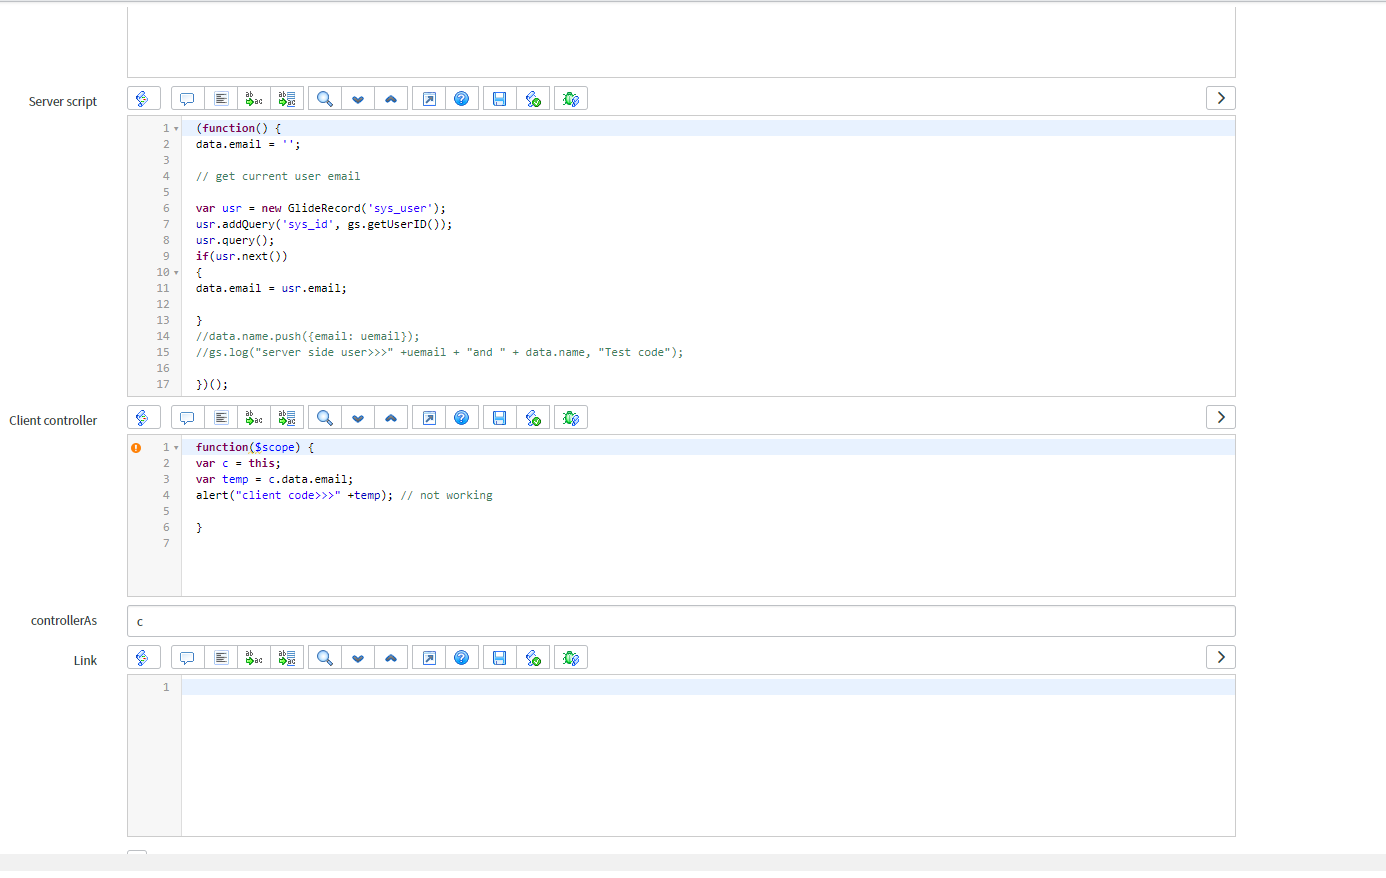Save using Client controller toolbar disk icon
Image resolution: width=1386 pixels, height=878 pixels.
click(x=500, y=418)
